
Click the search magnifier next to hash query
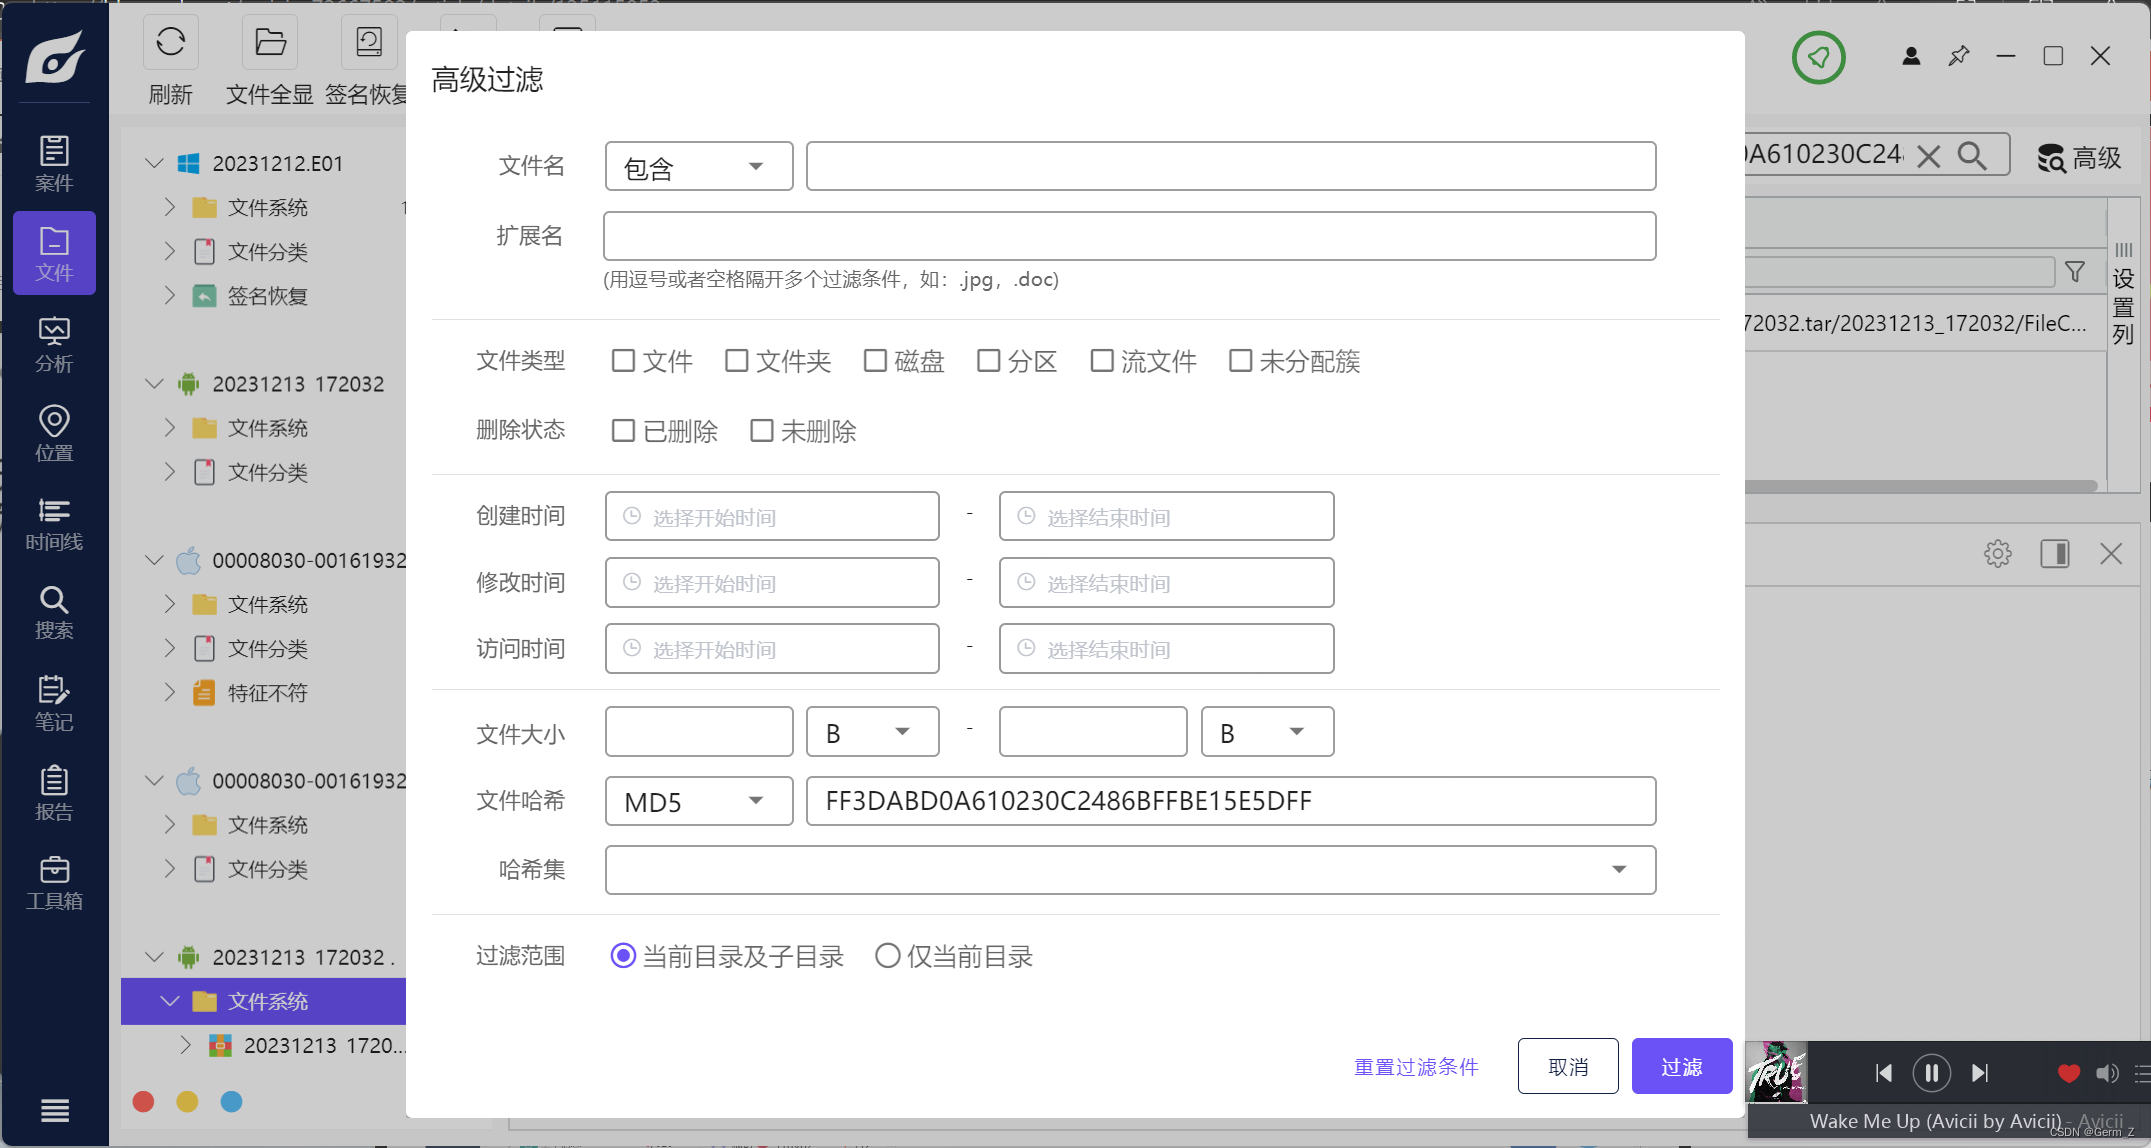(x=1972, y=156)
